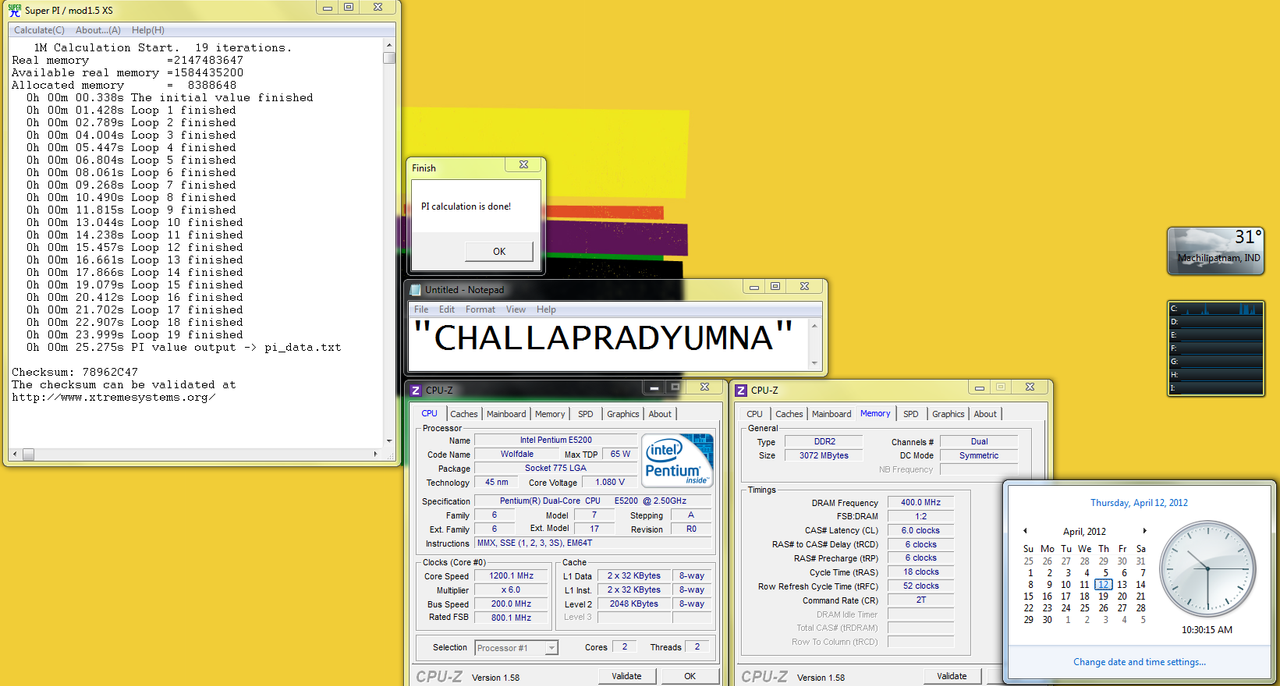
Task: Click OK in the CPU-Z processor window
Action: [690, 676]
